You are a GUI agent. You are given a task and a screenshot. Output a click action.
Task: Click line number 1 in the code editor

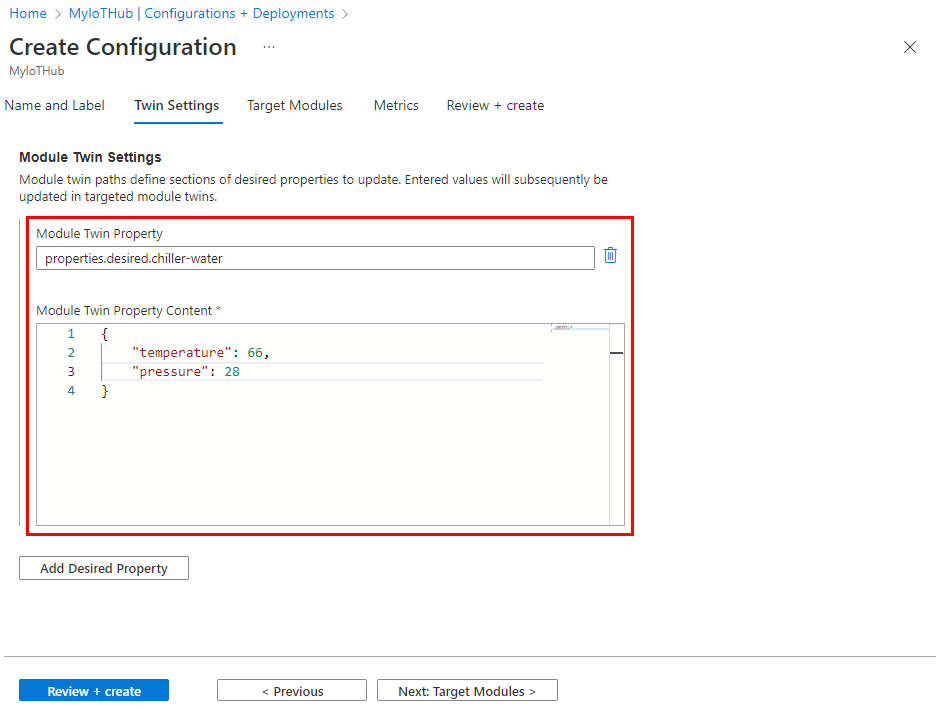(x=71, y=333)
